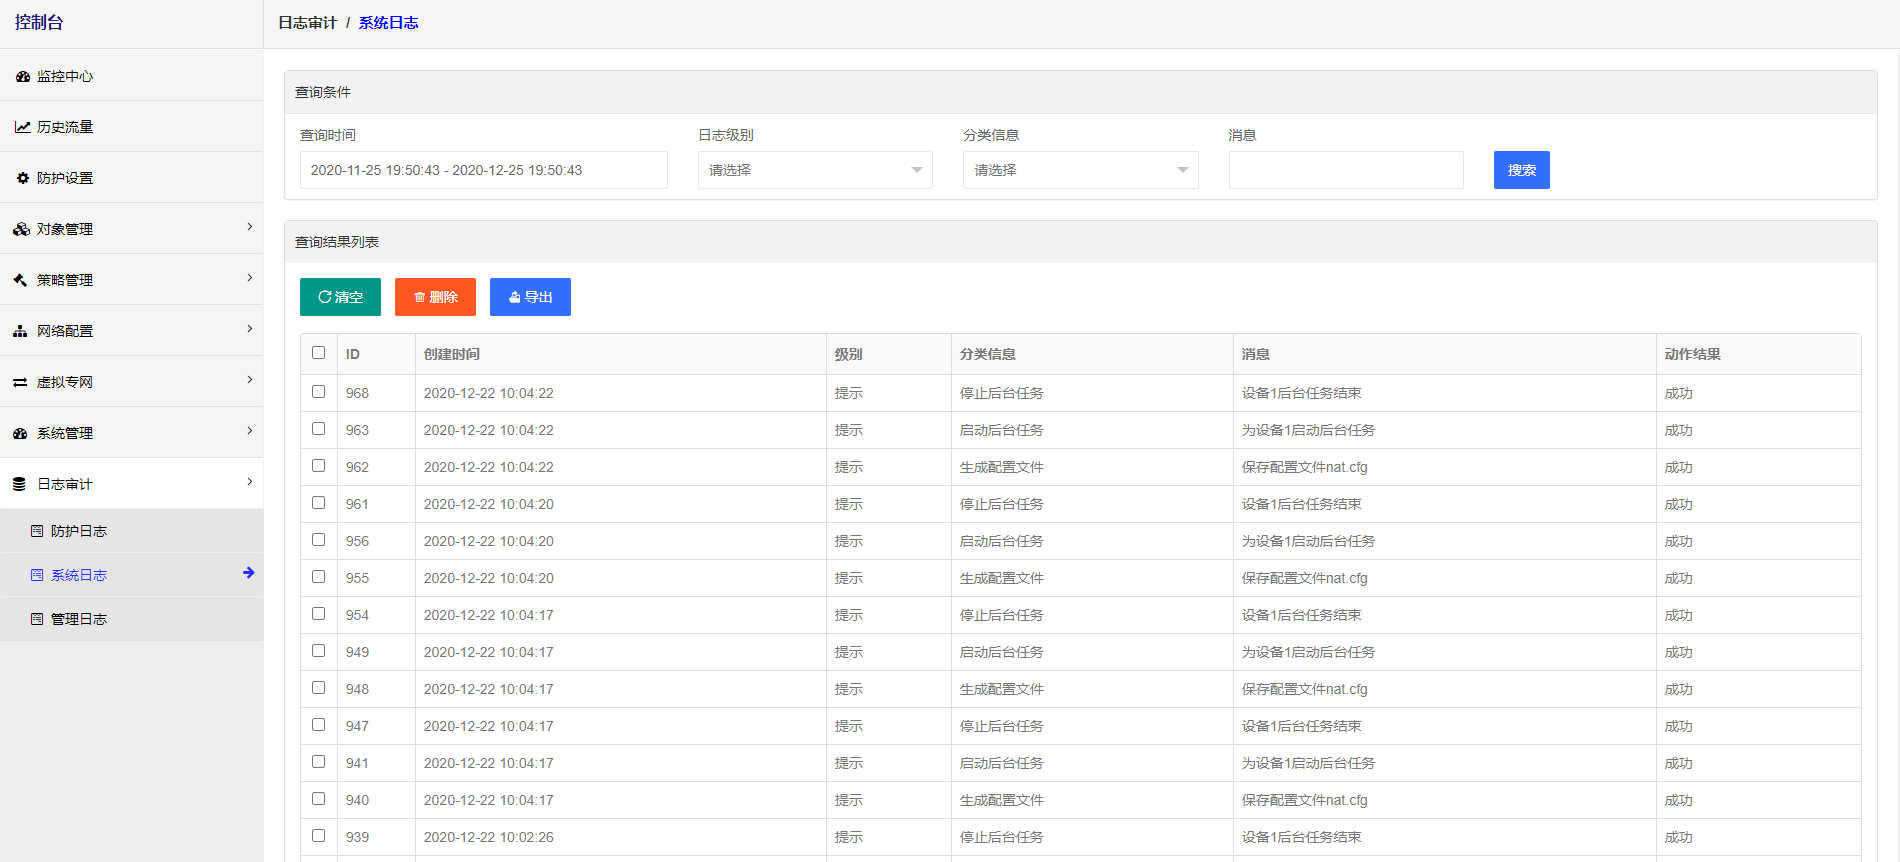Click the 消息 text input field
Screen dimensions: 1900x862
coord(1346,170)
